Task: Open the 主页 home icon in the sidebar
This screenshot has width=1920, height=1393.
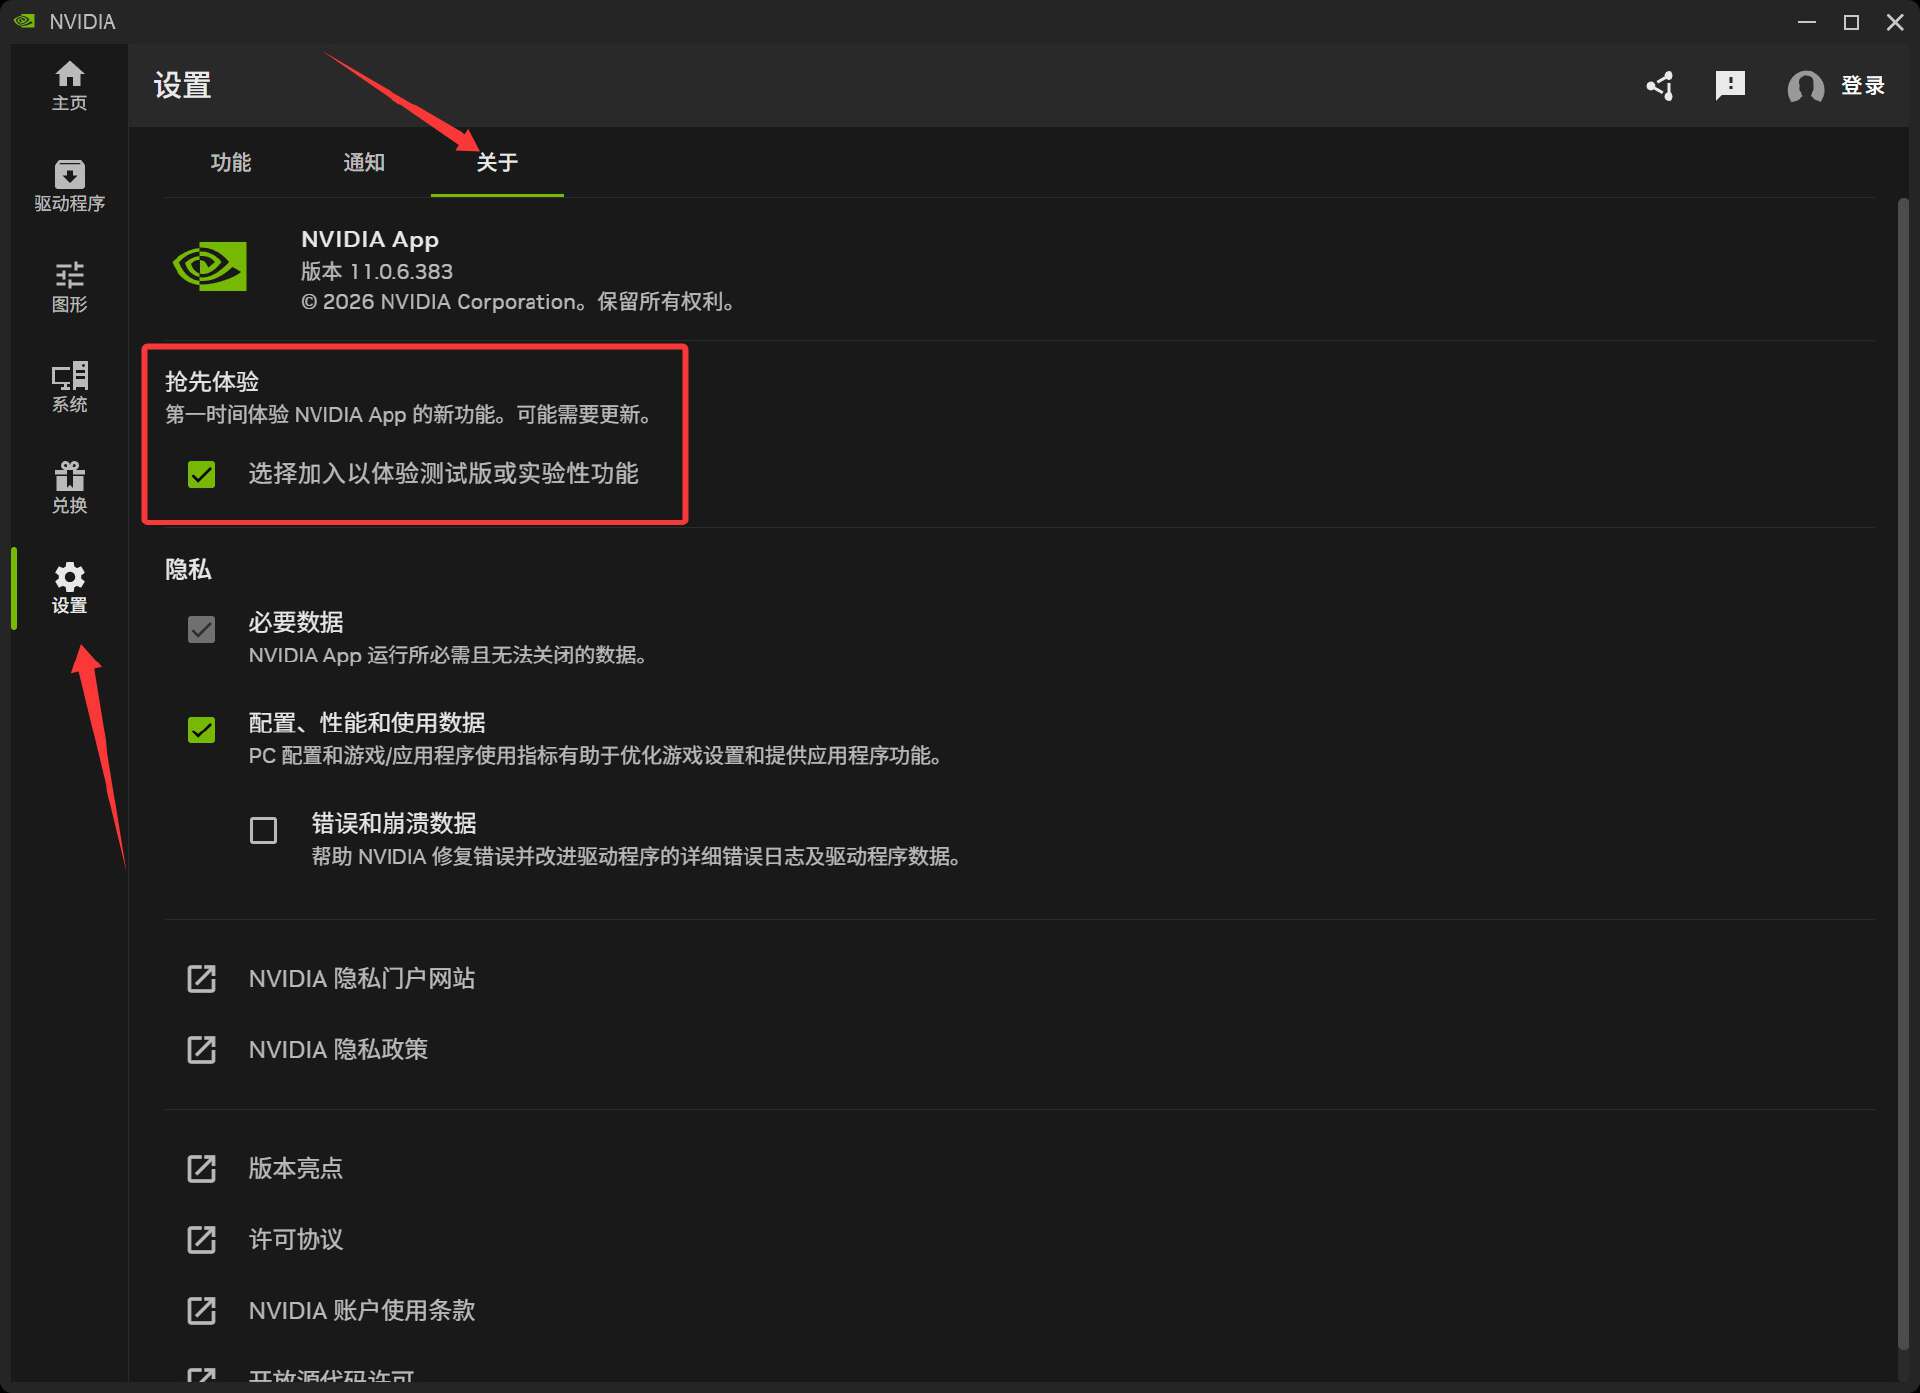Action: 69,85
